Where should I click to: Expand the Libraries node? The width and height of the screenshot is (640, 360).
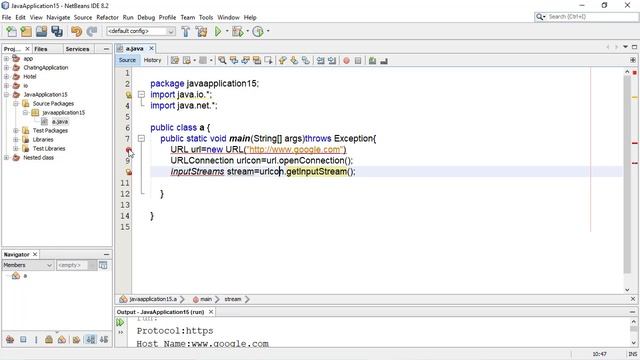click(16, 140)
